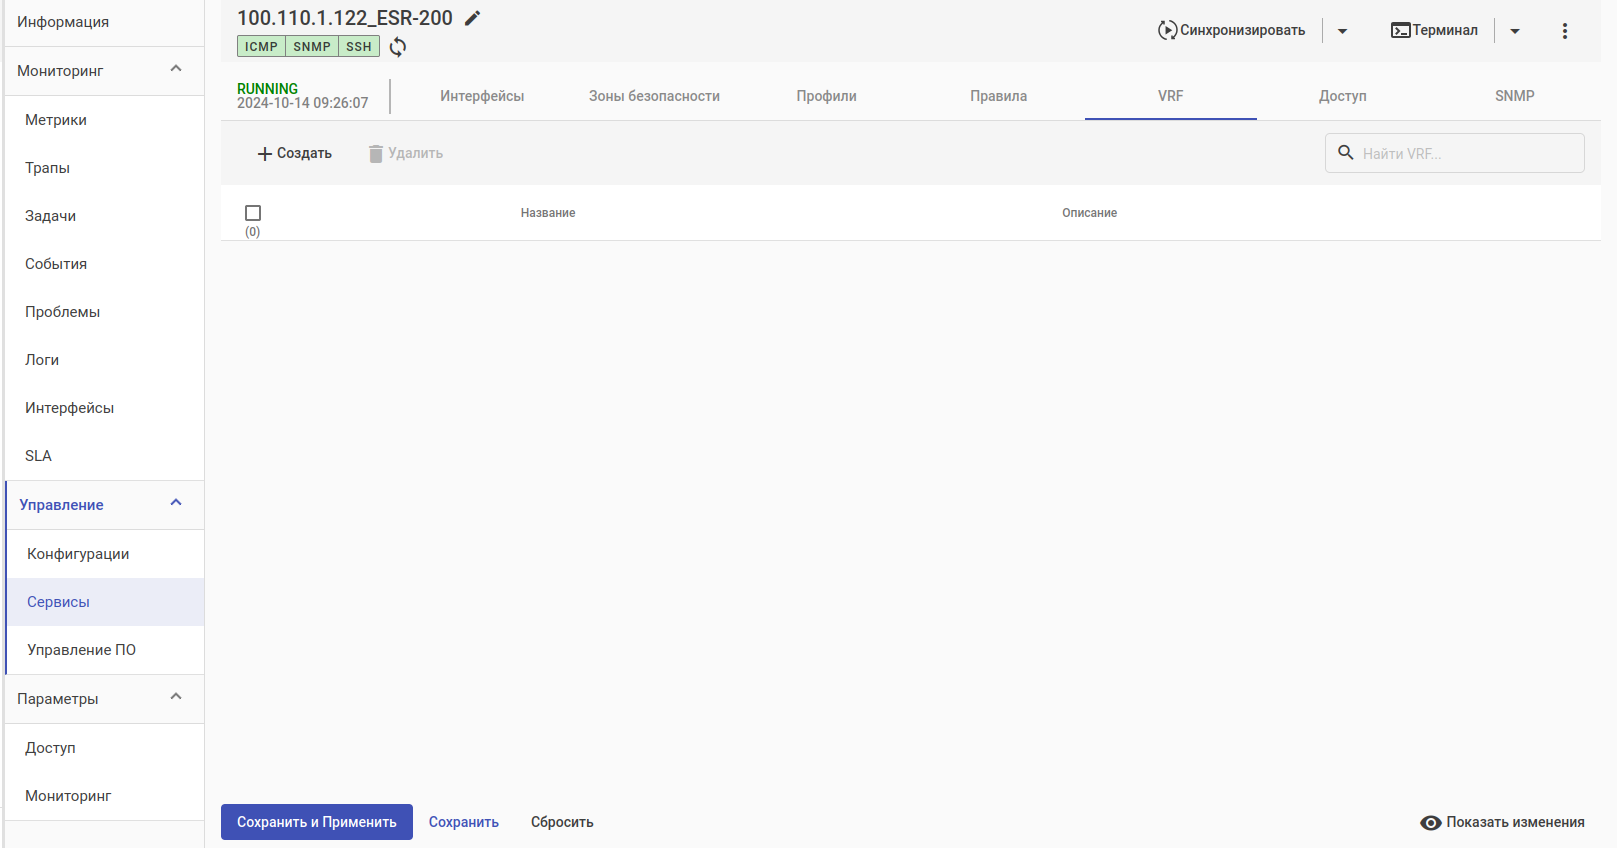
Task: Sort by the Описание column header
Action: click(1089, 213)
